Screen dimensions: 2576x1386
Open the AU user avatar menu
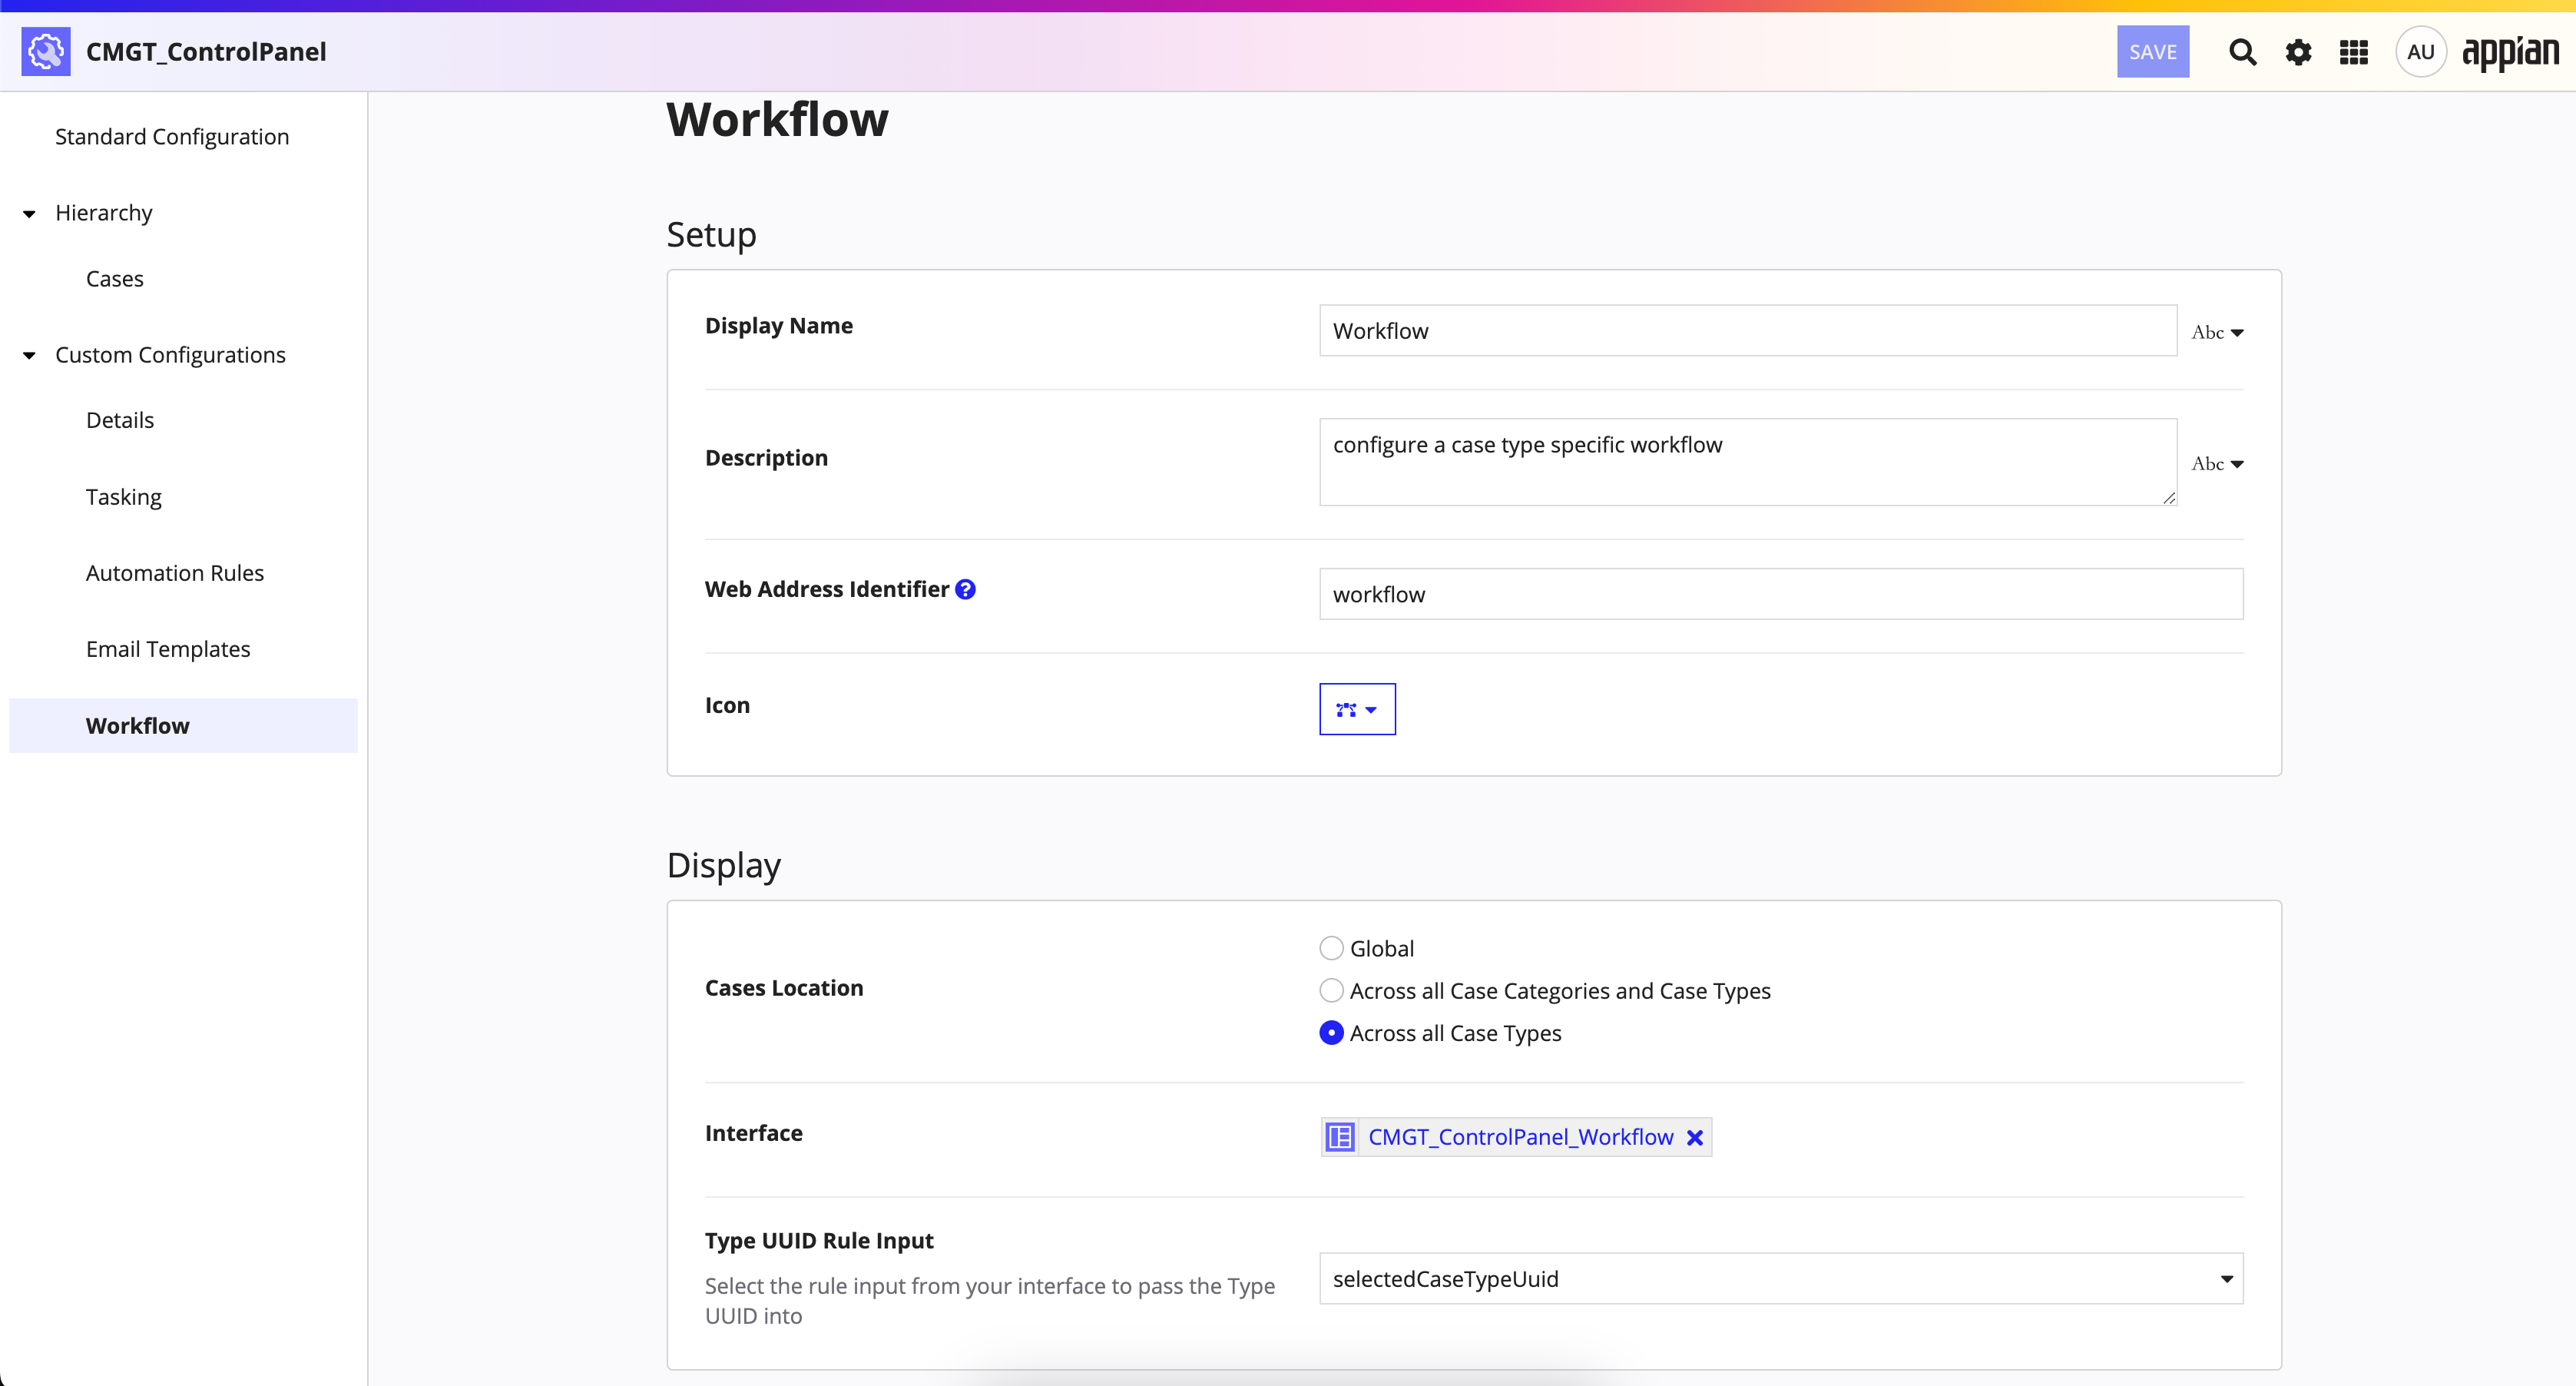coord(2420,52)
